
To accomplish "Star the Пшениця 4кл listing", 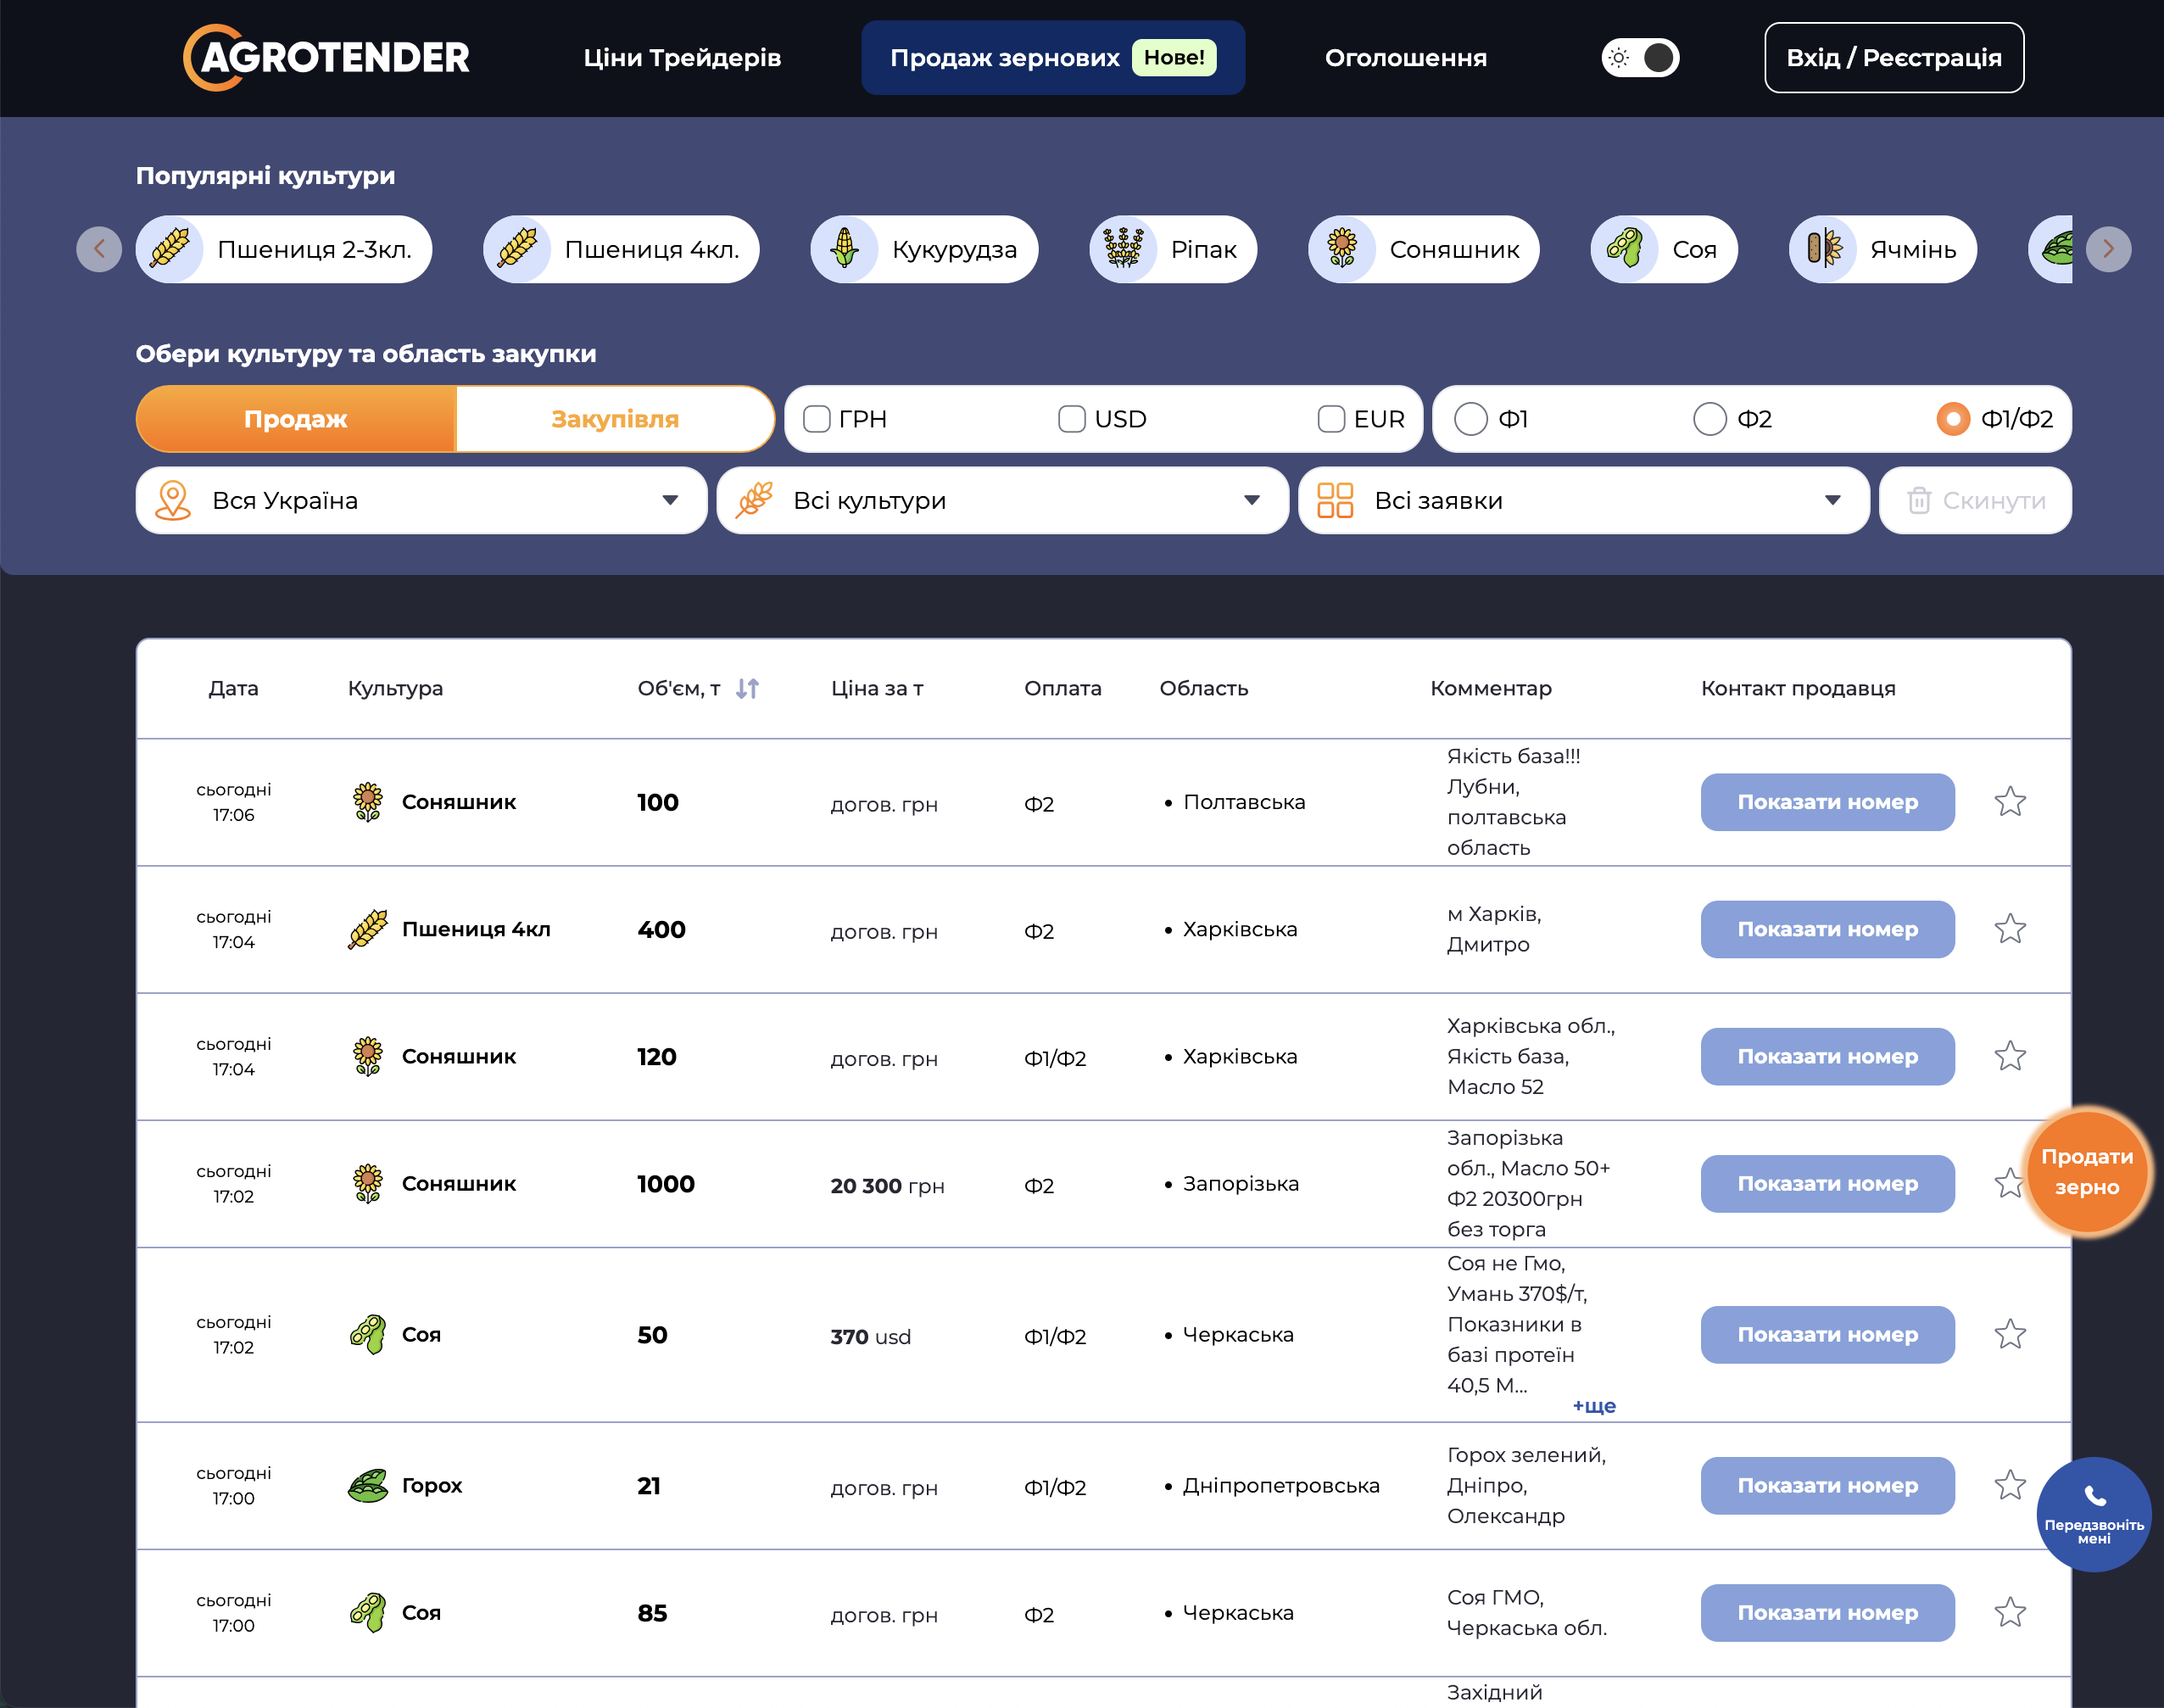I will click(2009, 929).
